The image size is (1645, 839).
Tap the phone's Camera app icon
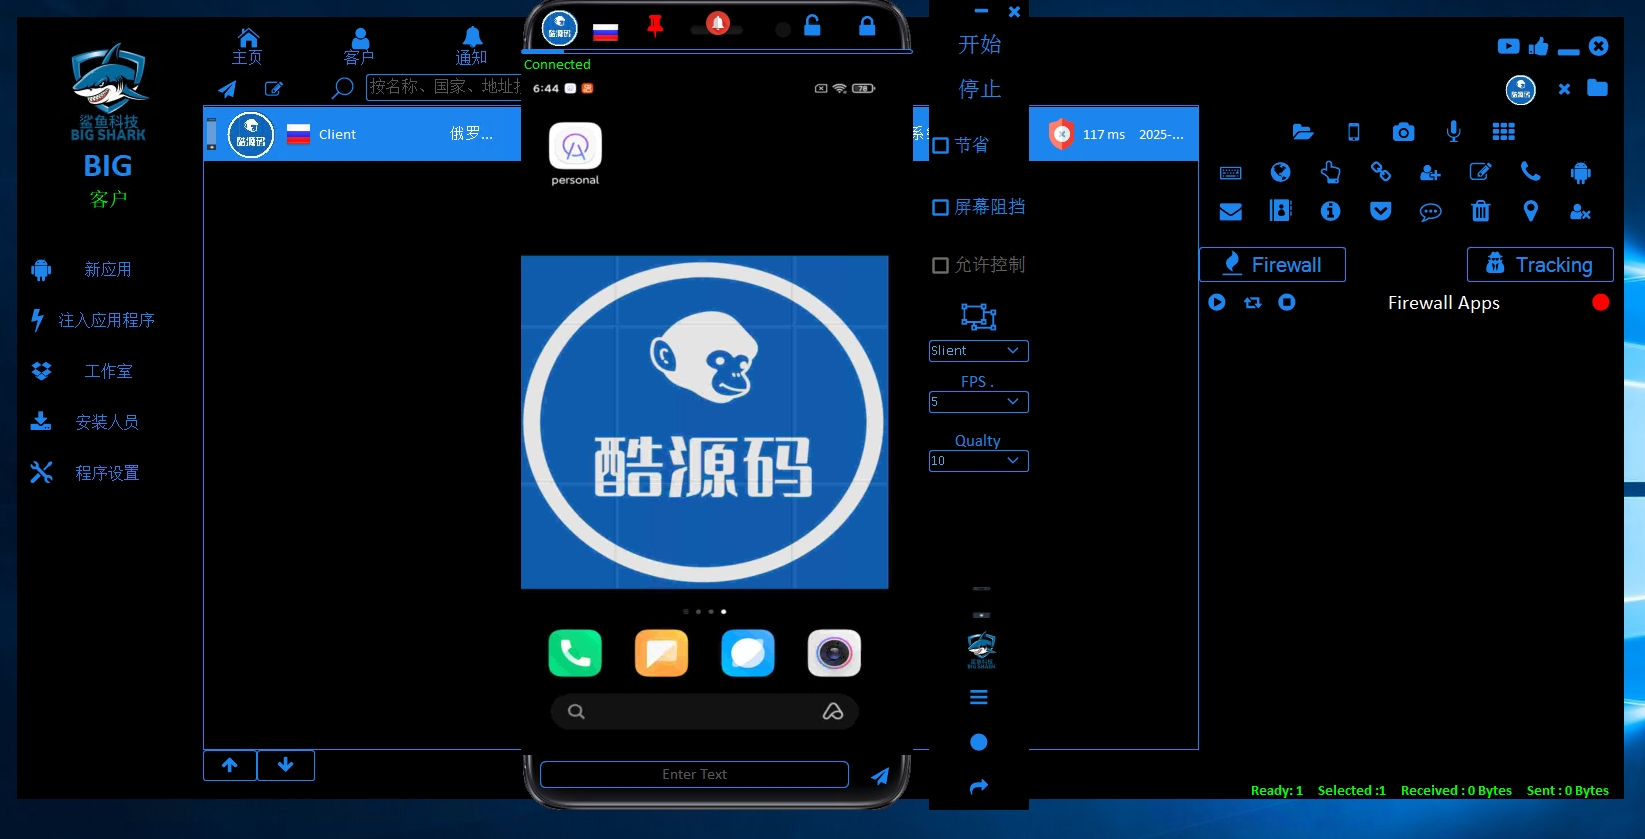coord(834,653)
